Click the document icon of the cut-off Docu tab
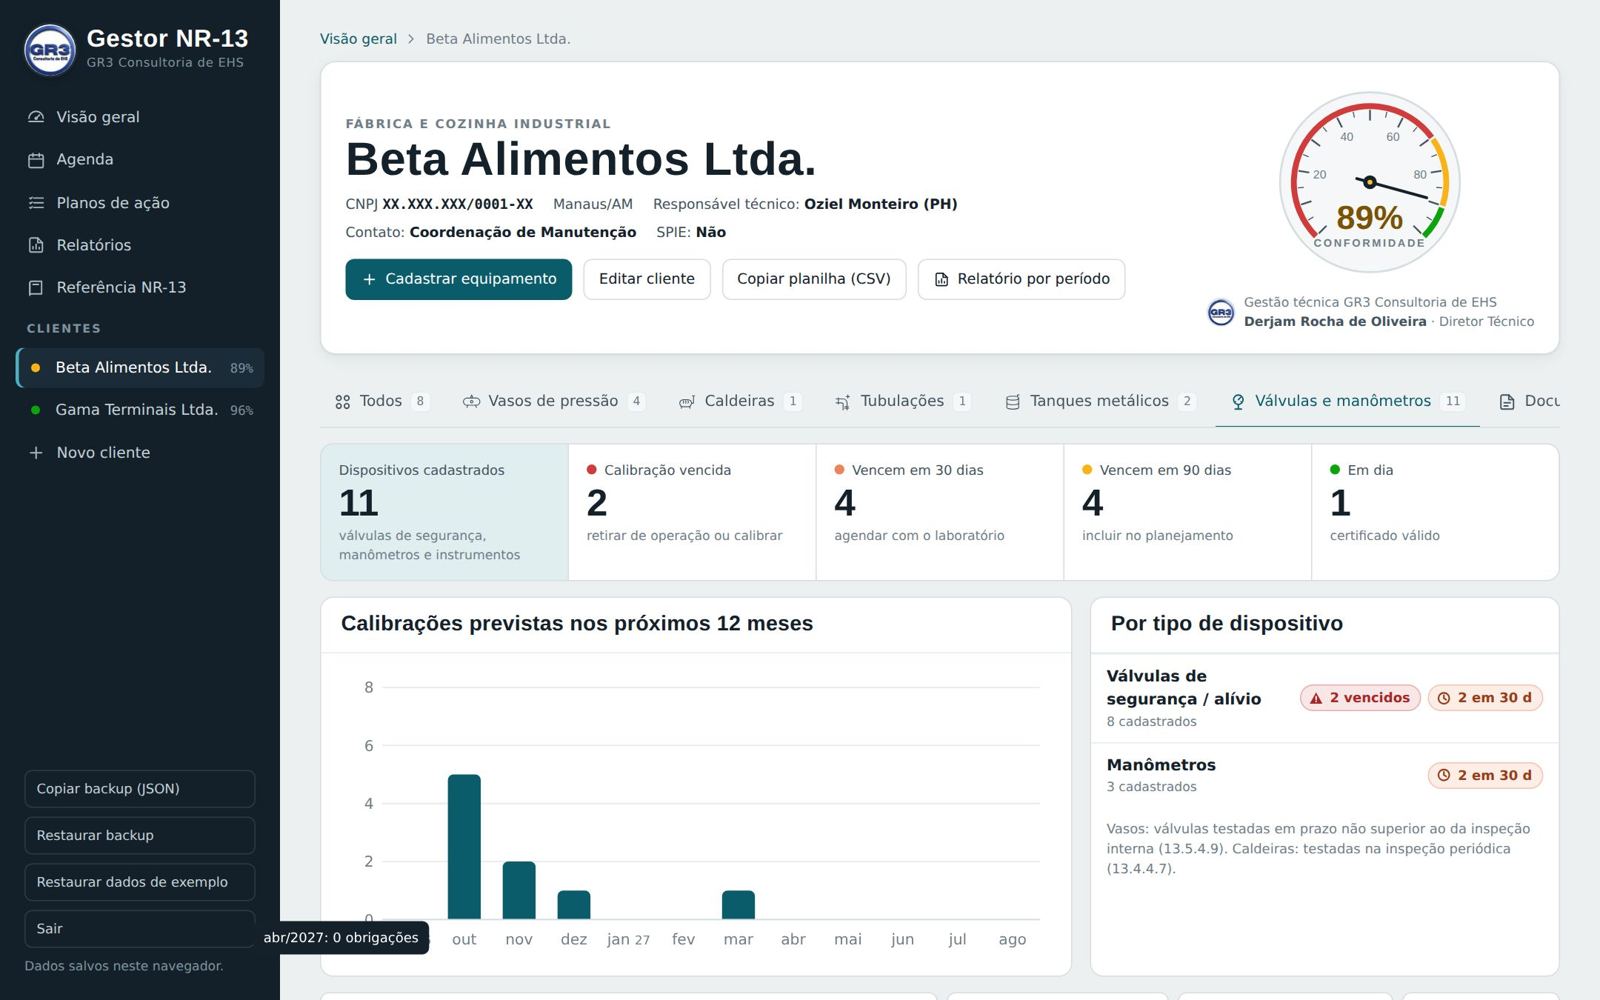Viewport: 1600px width, 1000px height. tap(1507, 402)
